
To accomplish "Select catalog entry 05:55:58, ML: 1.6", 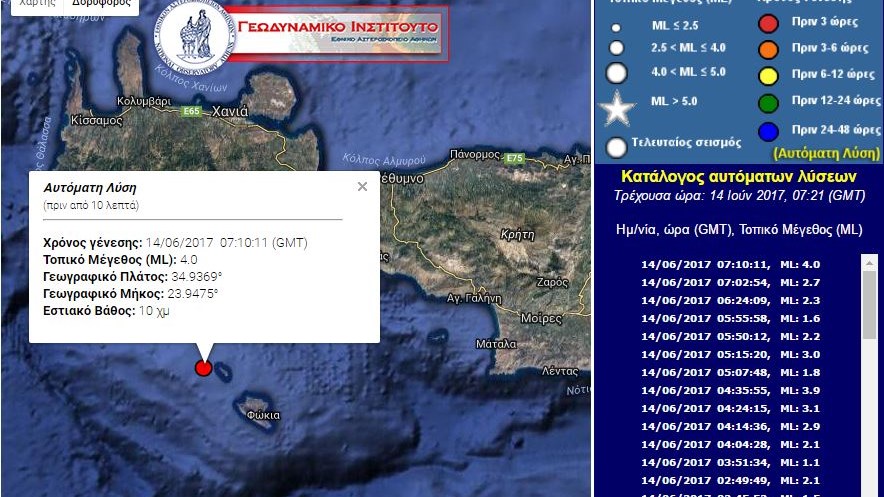I will [x=731, y=318].
